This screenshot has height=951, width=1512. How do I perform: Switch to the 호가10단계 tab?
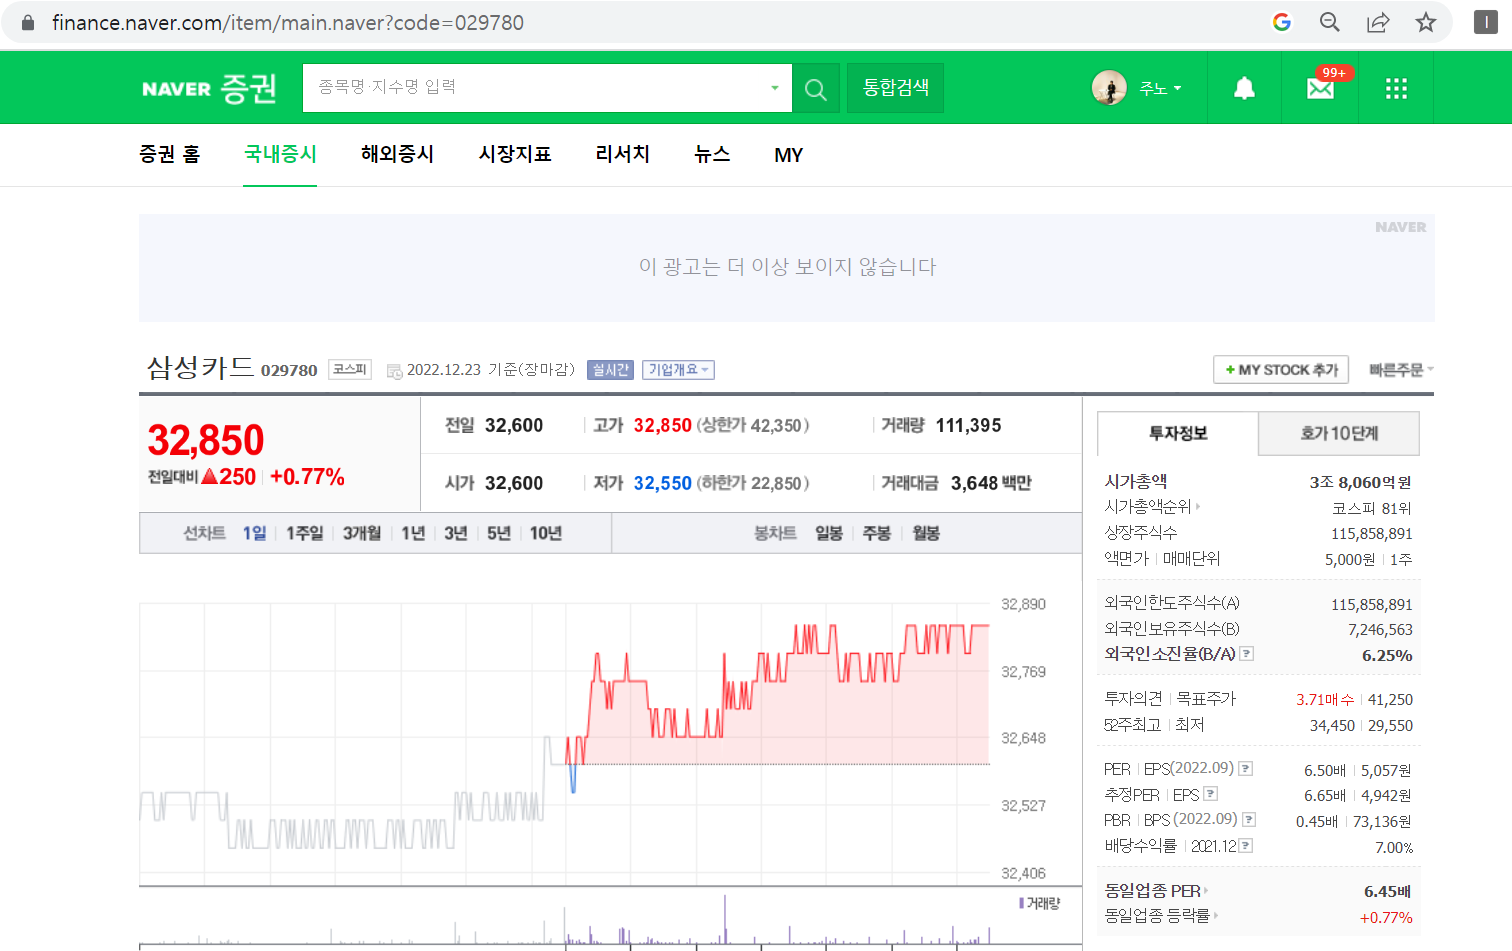click(1339, 433)
